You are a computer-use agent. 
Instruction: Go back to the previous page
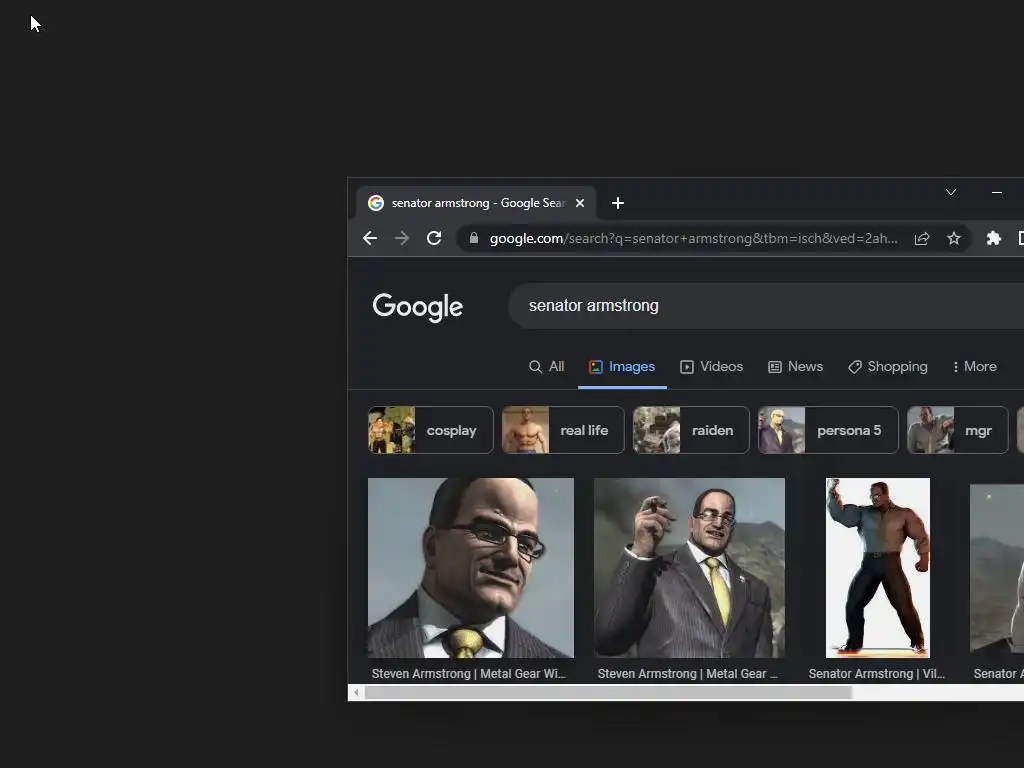[370, 238]
